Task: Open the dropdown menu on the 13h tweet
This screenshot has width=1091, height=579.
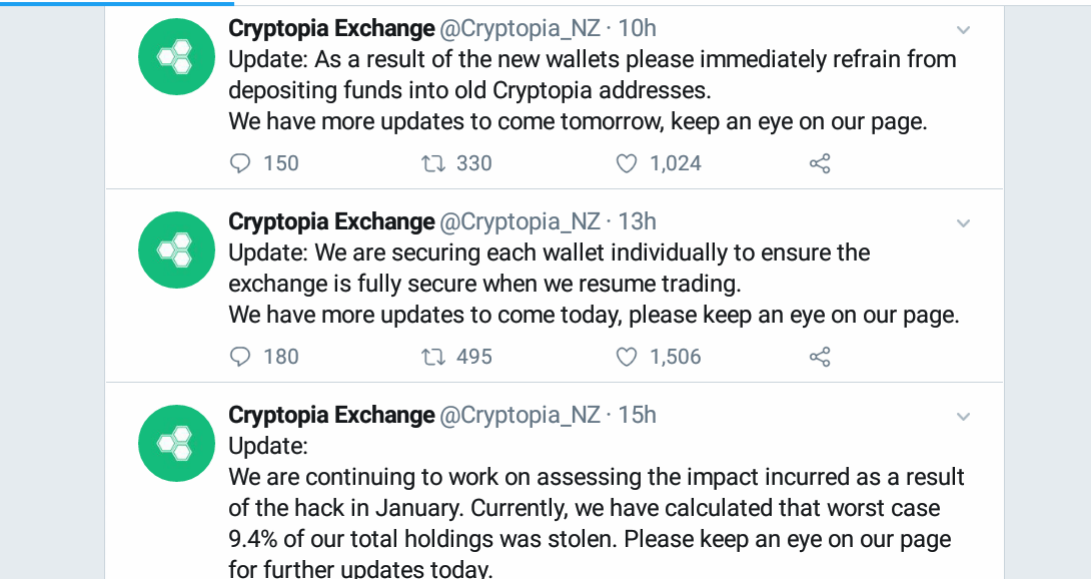Action: pos(963,222)
